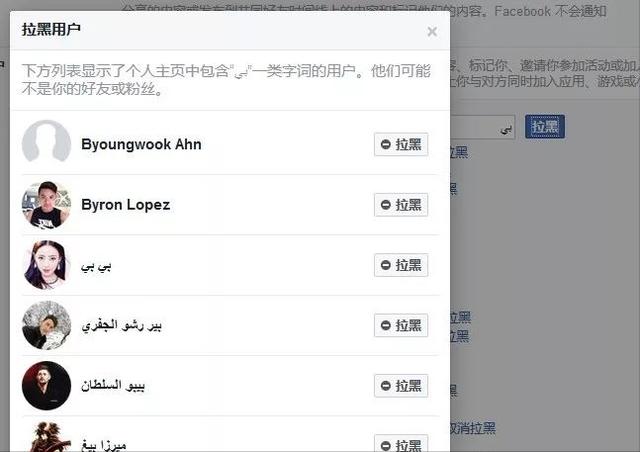Open Byron Lopez's profile photo
The image size is (640, 452).
click(47, 205)
